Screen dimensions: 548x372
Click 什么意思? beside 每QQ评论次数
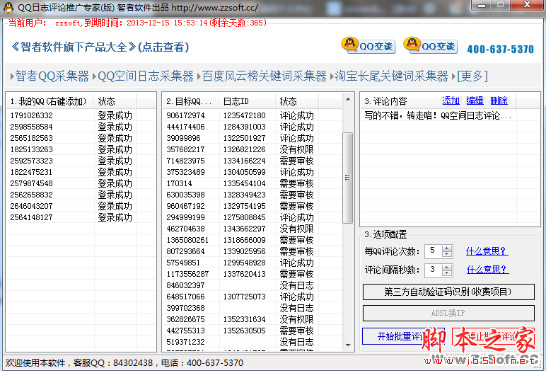(x=487, y=251)
